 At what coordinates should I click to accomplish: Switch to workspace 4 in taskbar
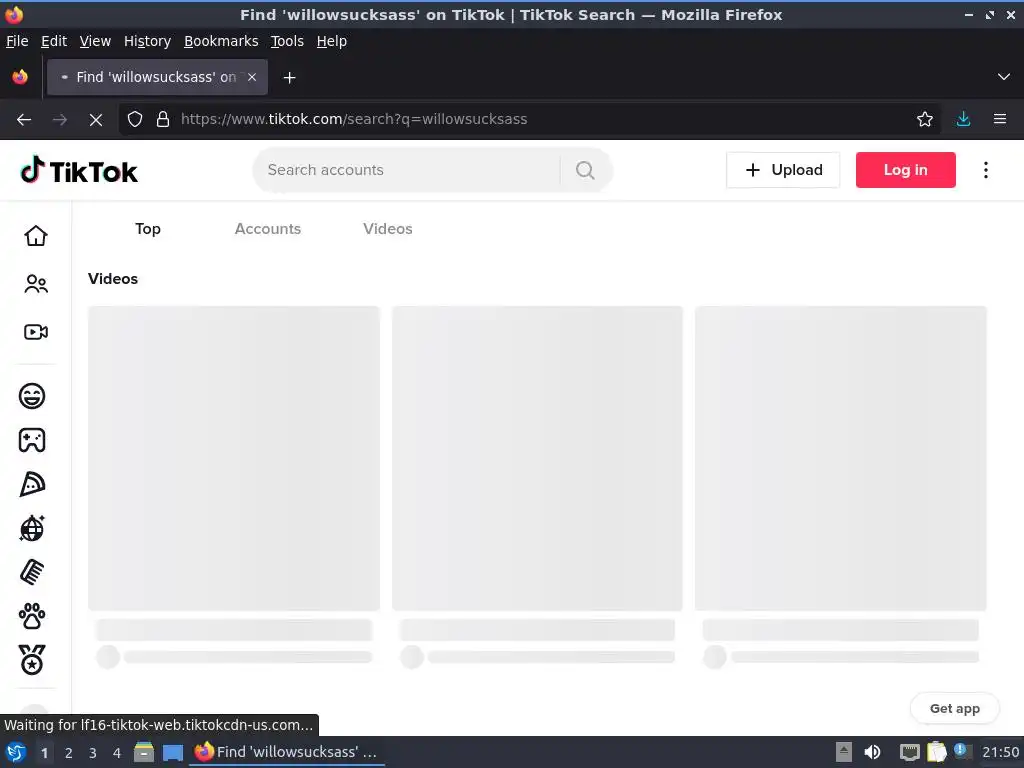117,753
